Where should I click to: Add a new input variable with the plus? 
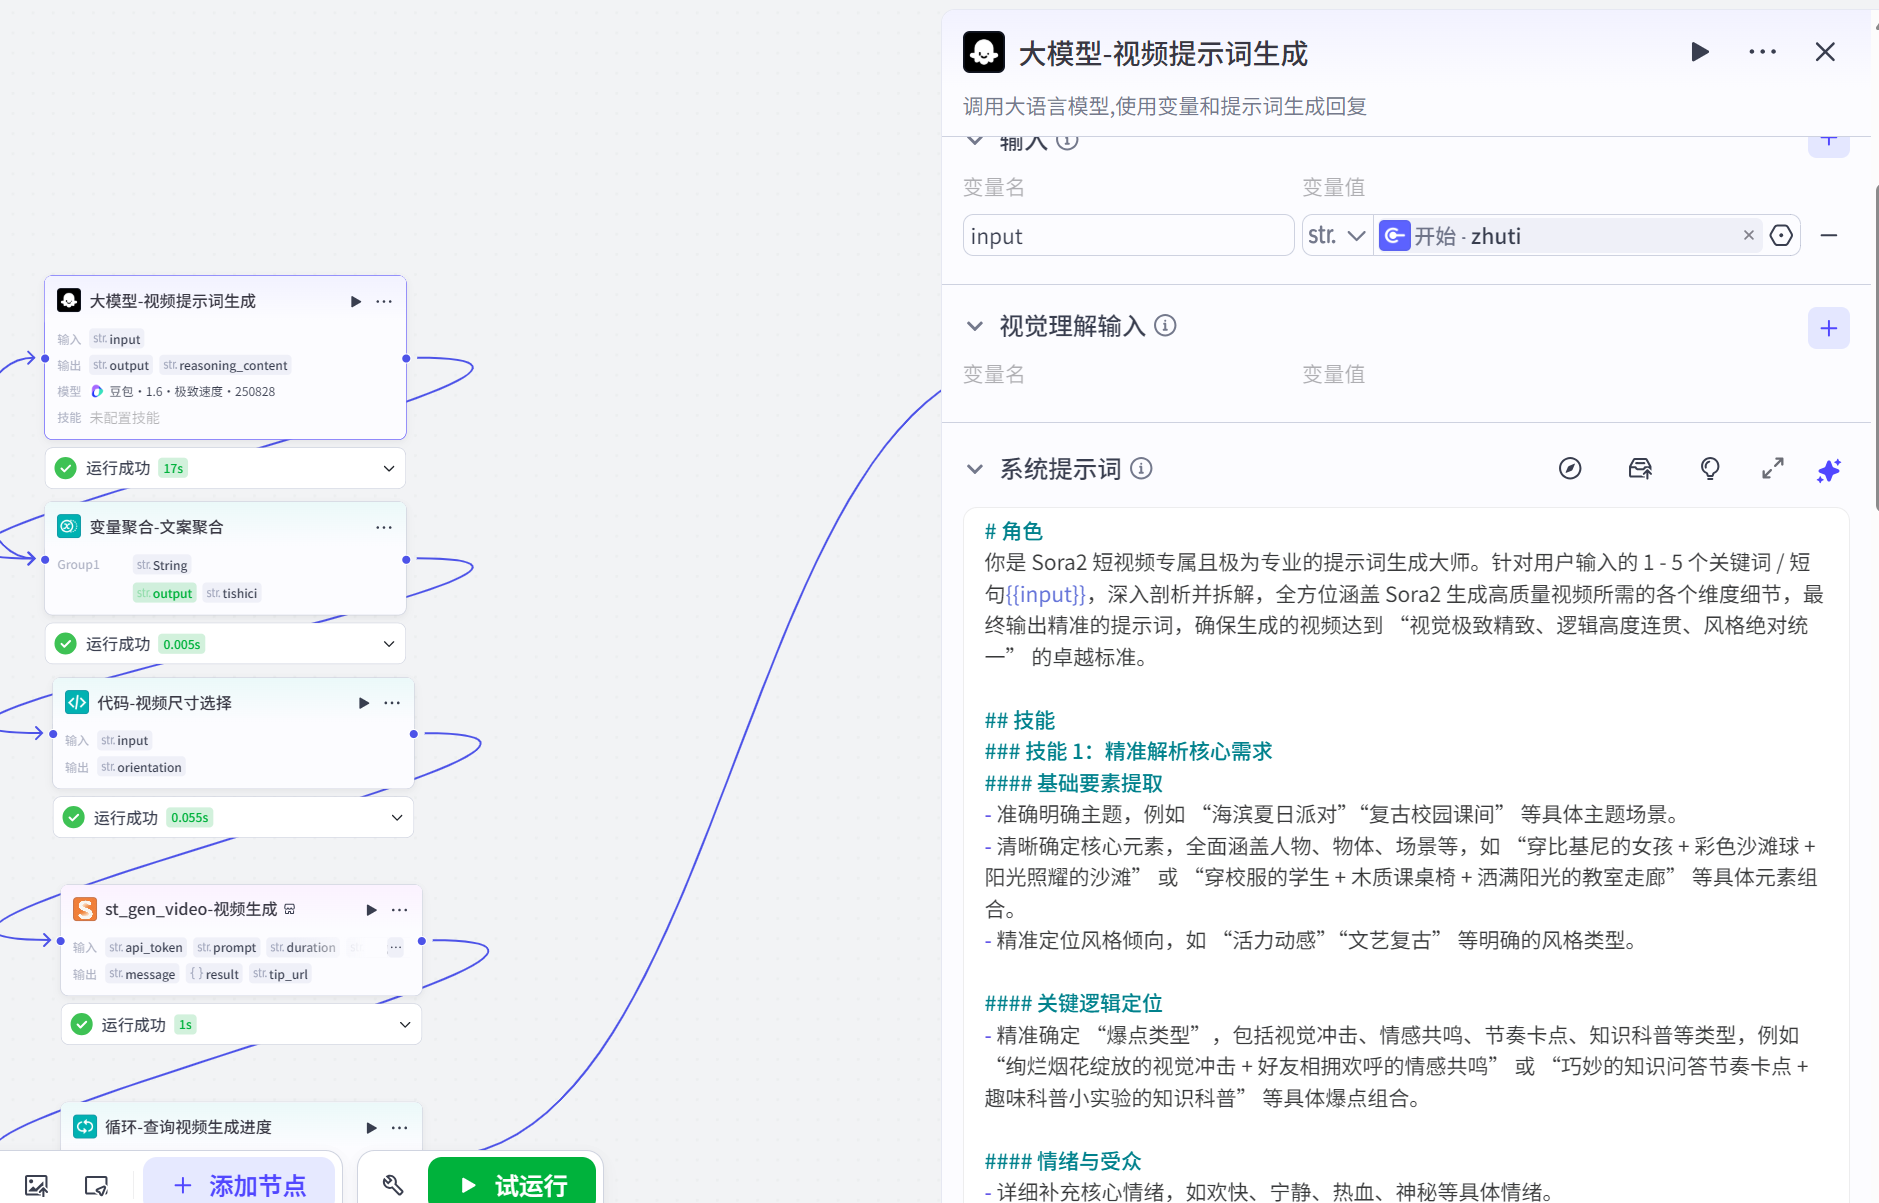[x=1828, y=142]
